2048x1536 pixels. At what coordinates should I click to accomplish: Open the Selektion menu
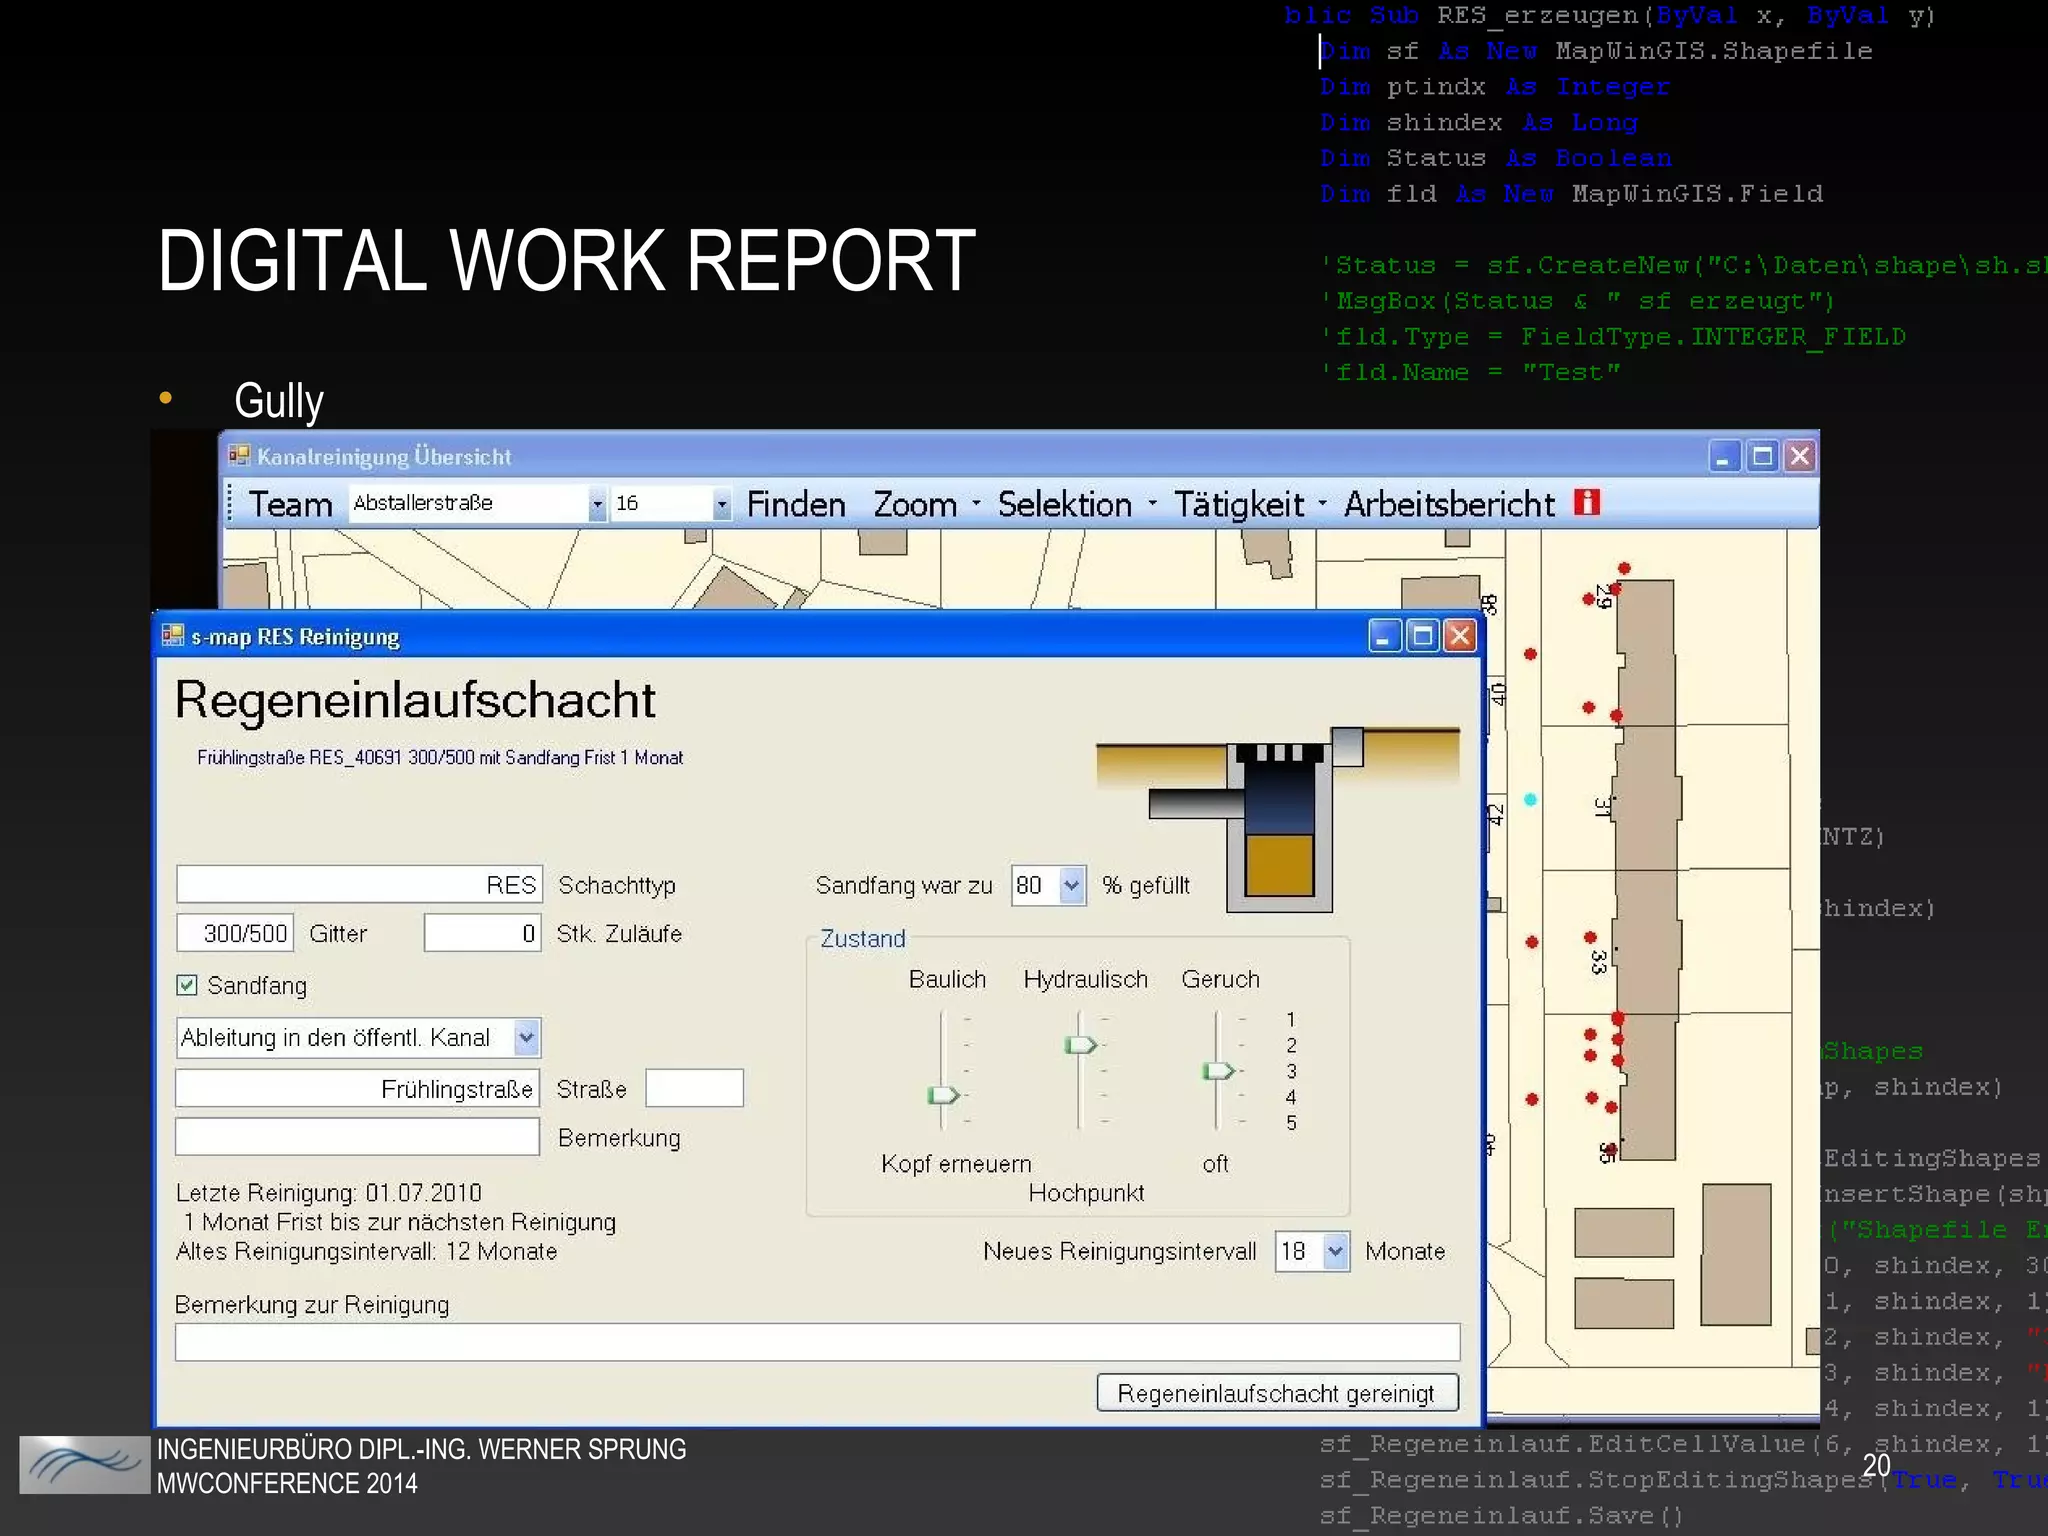click(x=1064, y=504)
